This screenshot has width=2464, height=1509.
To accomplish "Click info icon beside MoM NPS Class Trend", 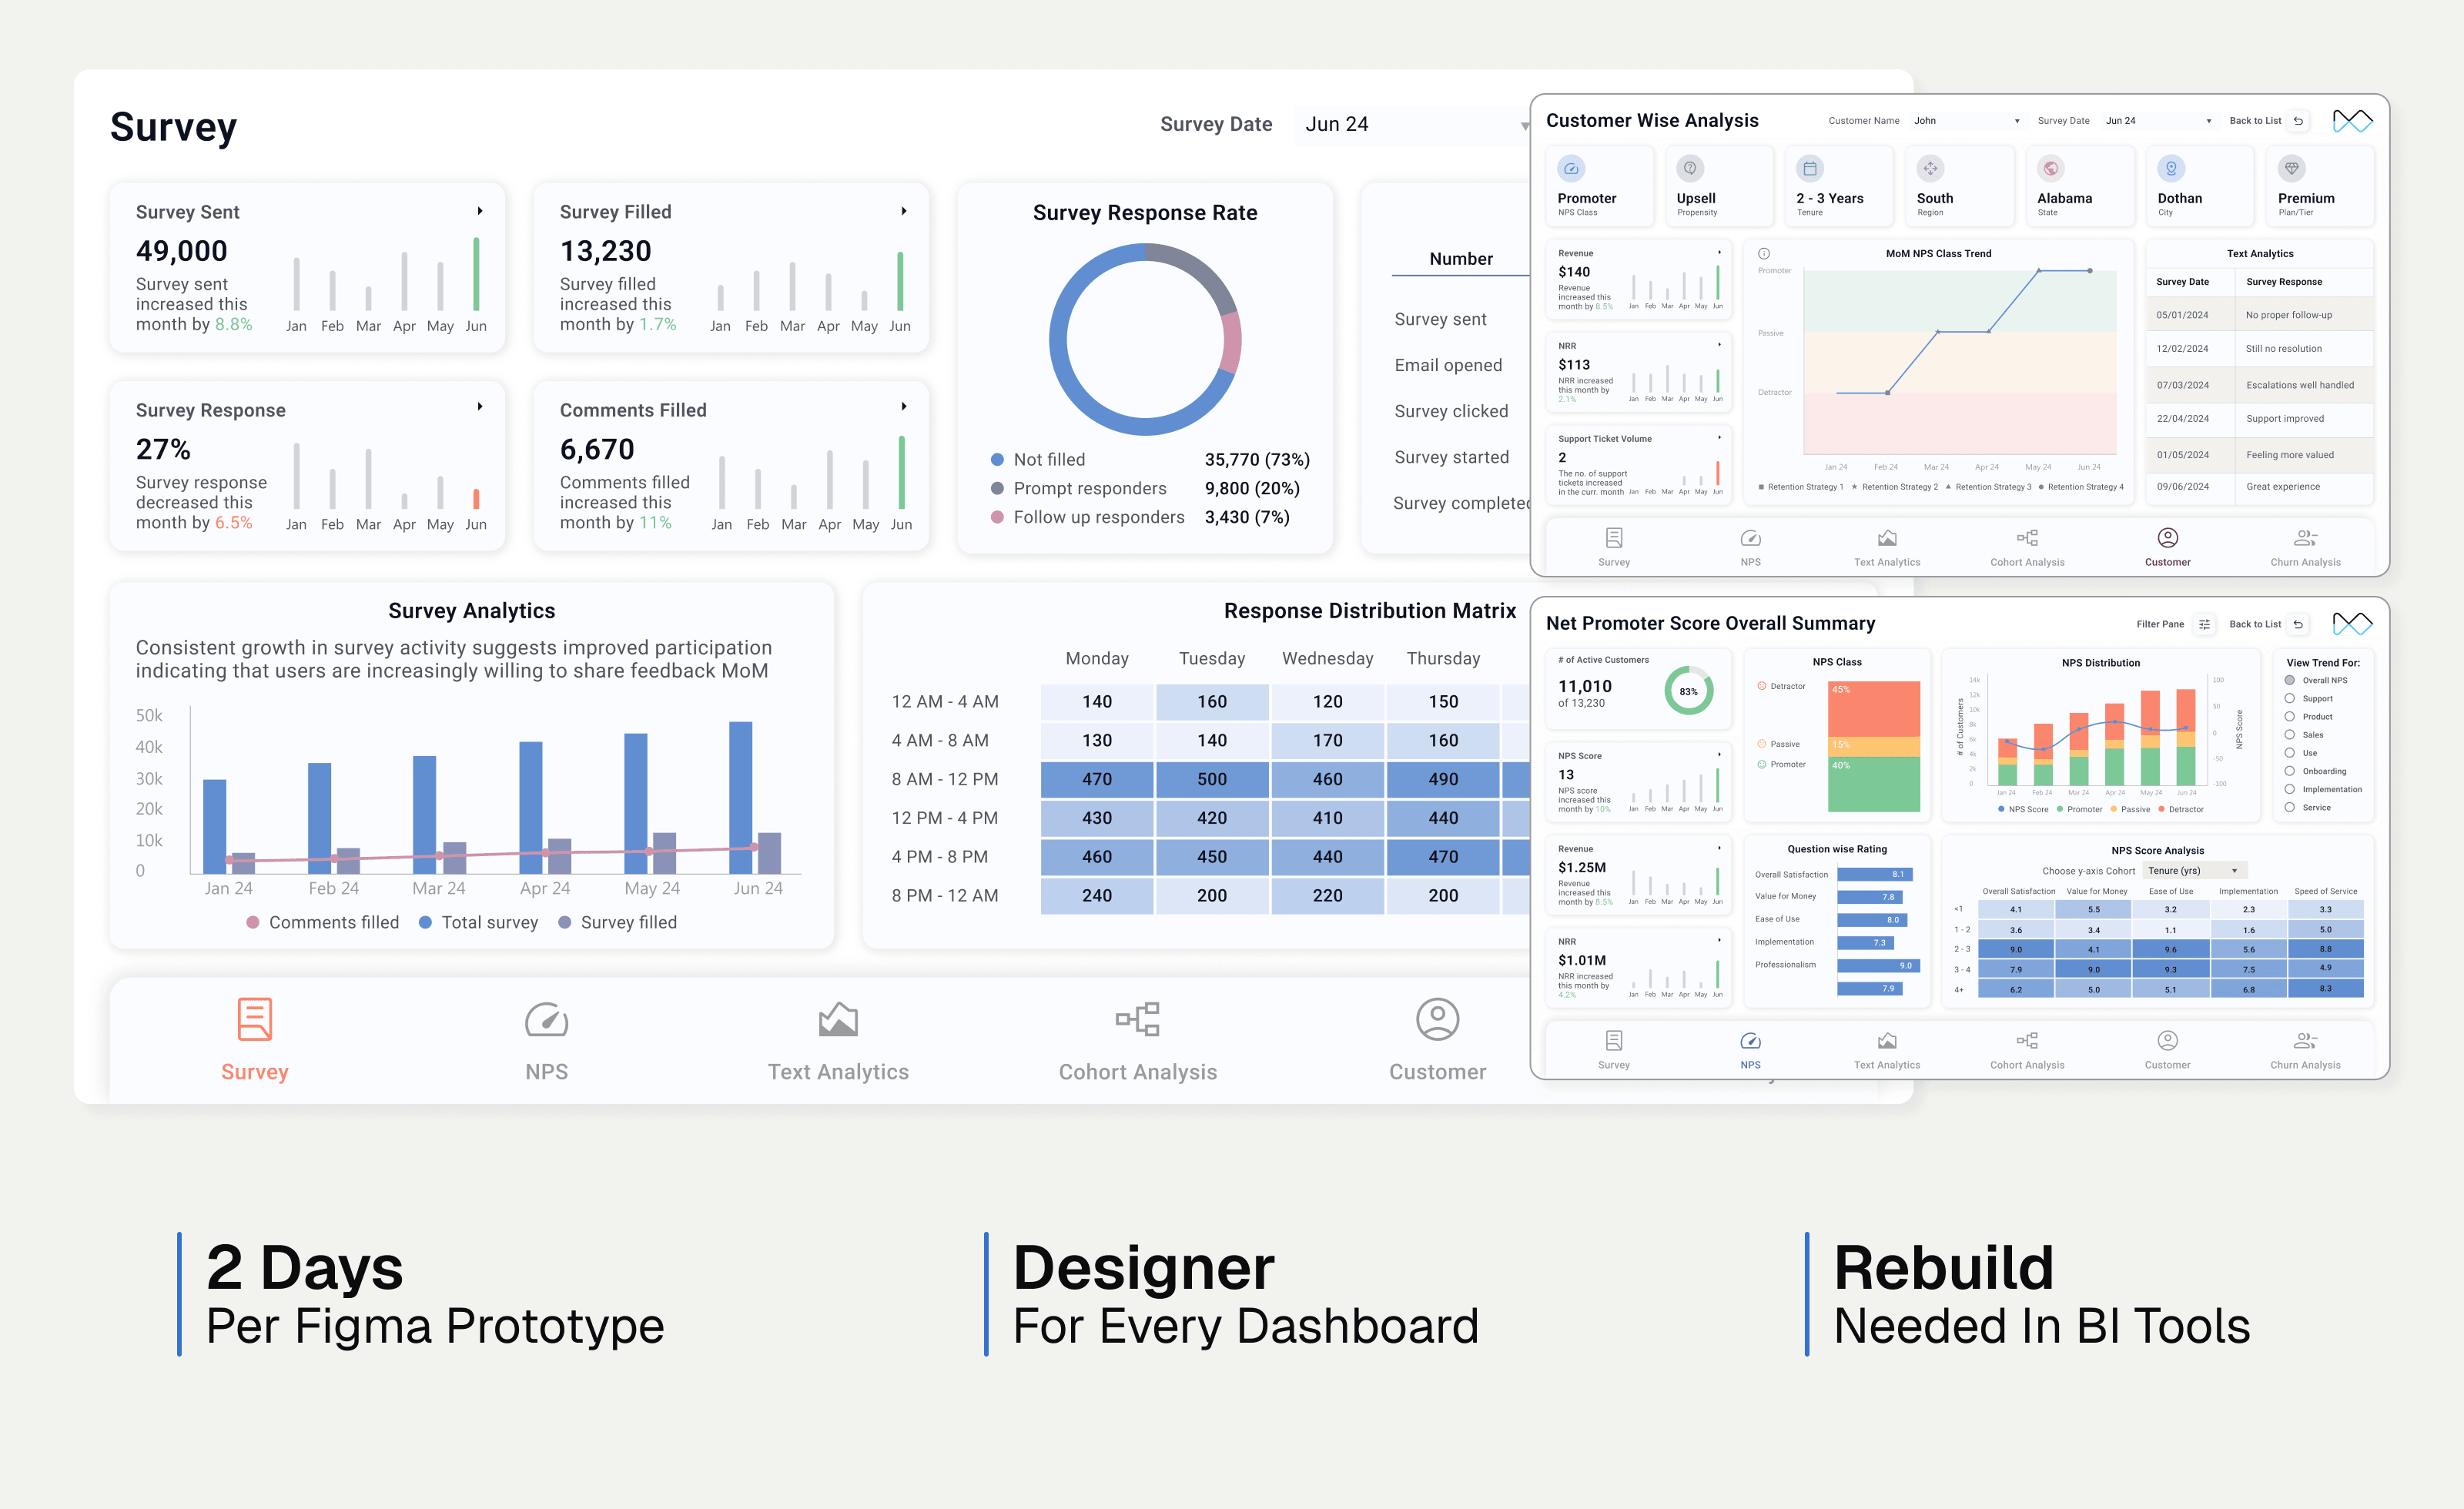I will pos(1764,254).
